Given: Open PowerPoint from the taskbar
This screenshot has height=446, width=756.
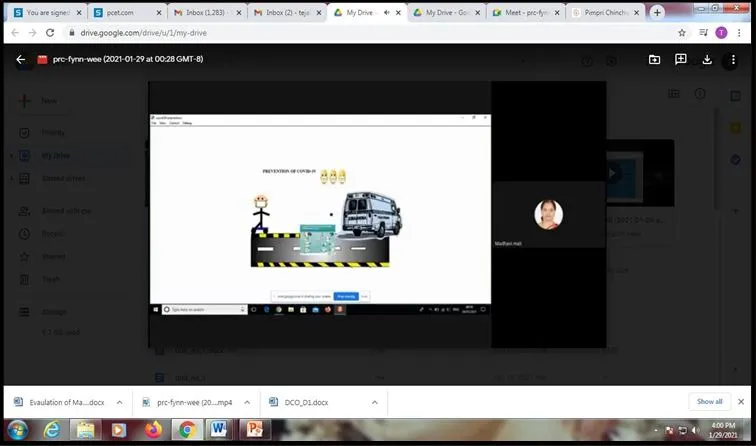Looking at the screenshot, I should [254, 430].
